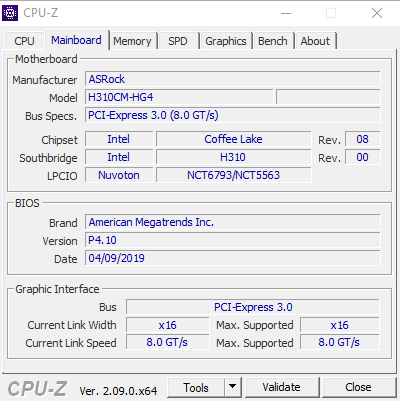Click the LPCIO NCT6793/NCT5563 field
400x401 pixels.
[x=233, y=175]
